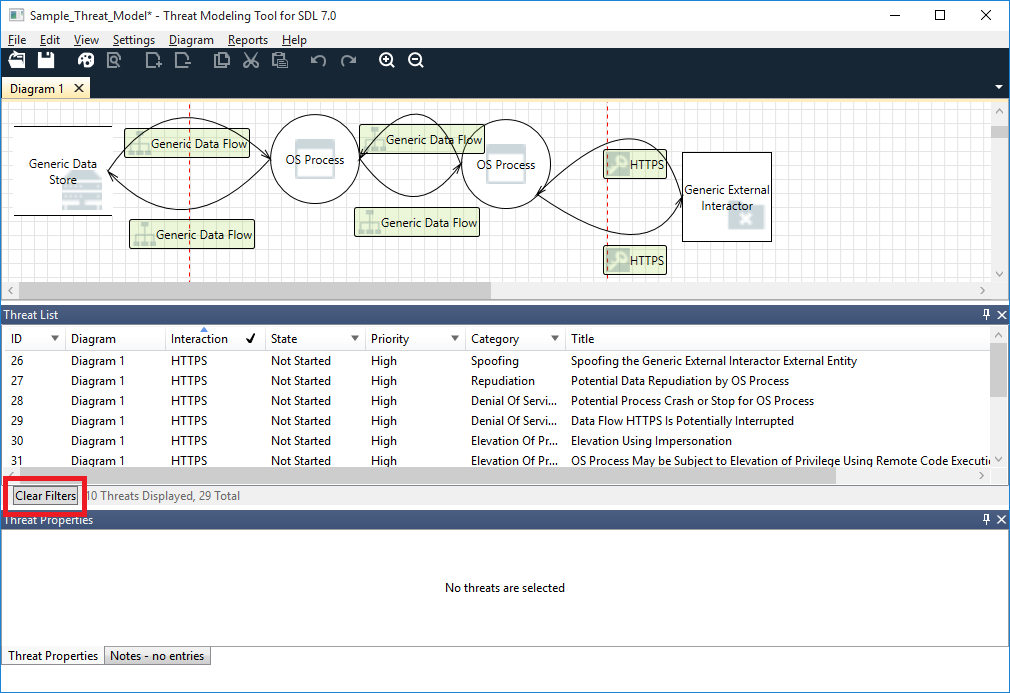Open the State column filter dropdown
This screenshot has height=693, width=1010.
point(353,339)
